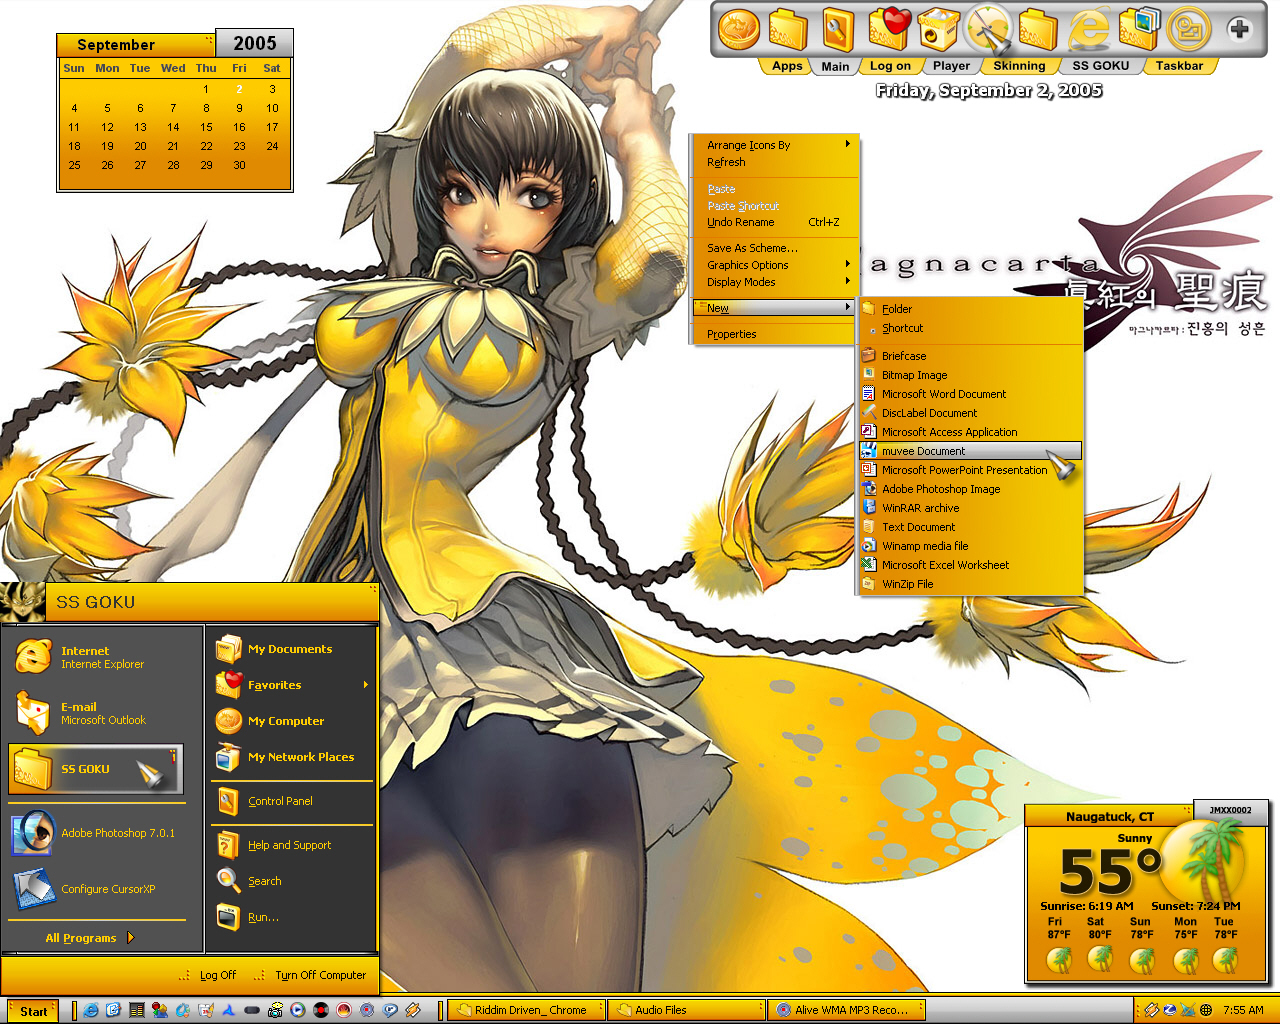The width and height of the screenshot is (1280, 1024).
Task: Launch Internet Explorer from the Quick Launch bar
Action: pyautogui.click(x=91, y=1011)
